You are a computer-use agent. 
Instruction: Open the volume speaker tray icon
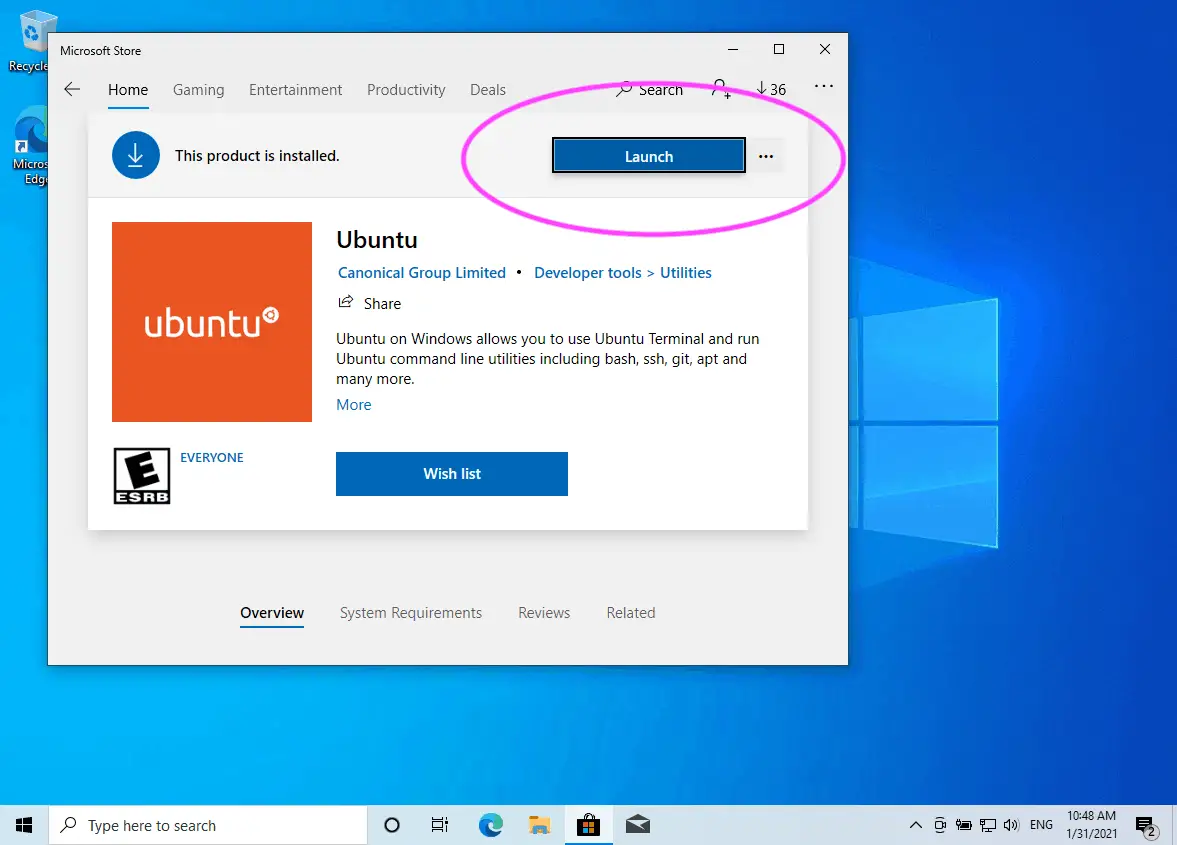[x=1011, y=825]
